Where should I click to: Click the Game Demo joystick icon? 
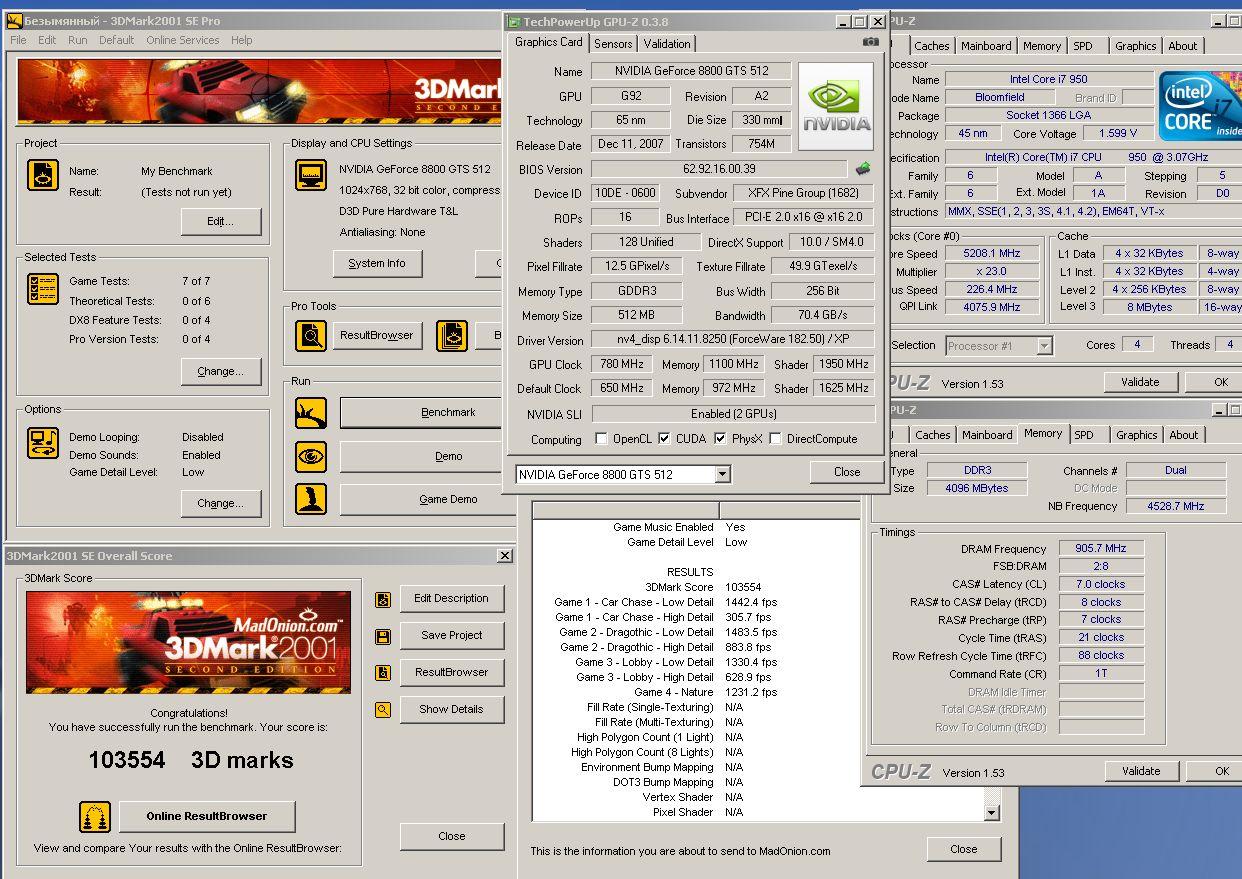coord(311,499)
